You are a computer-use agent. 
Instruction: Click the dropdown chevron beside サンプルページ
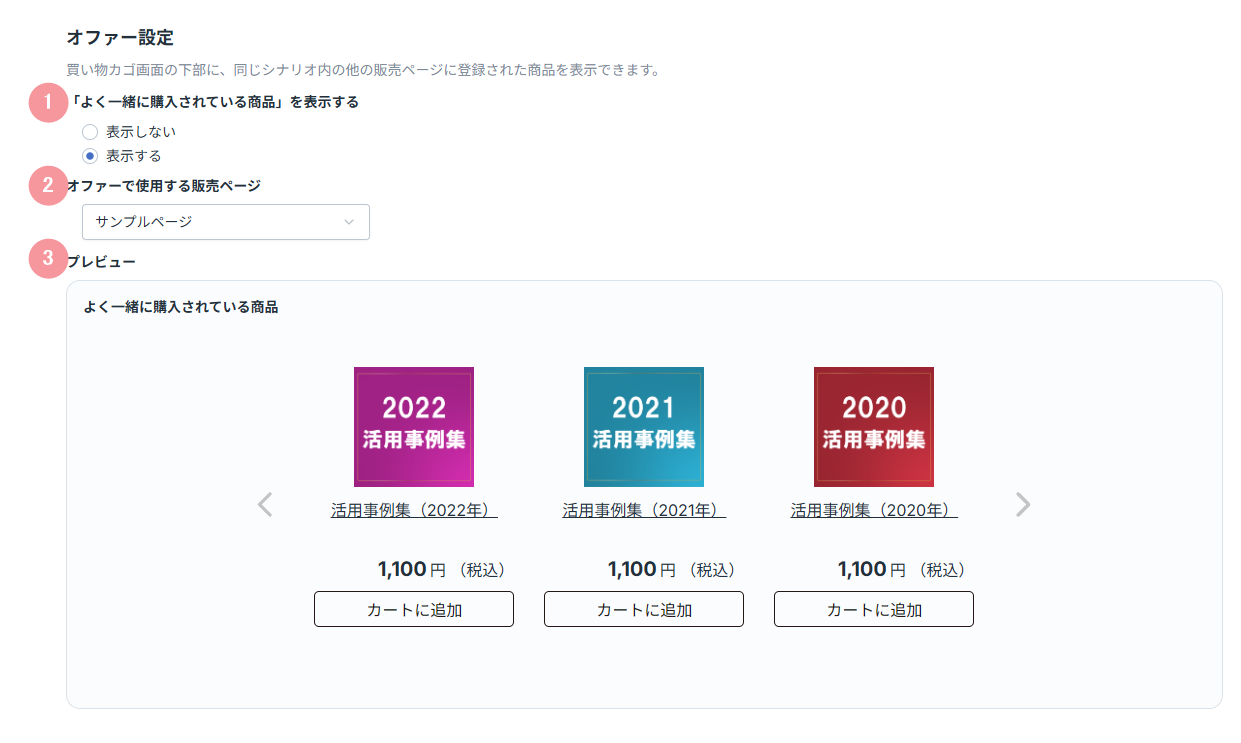348,222
